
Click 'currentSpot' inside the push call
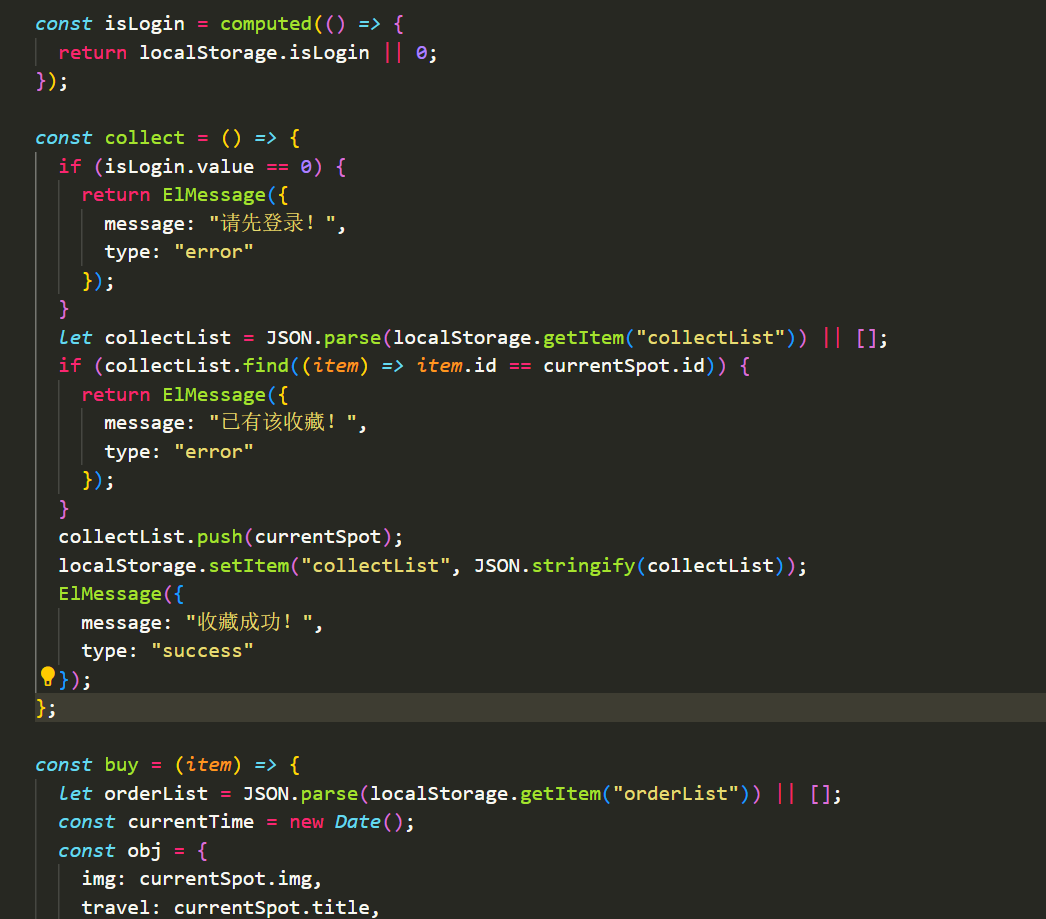point(318,537)
